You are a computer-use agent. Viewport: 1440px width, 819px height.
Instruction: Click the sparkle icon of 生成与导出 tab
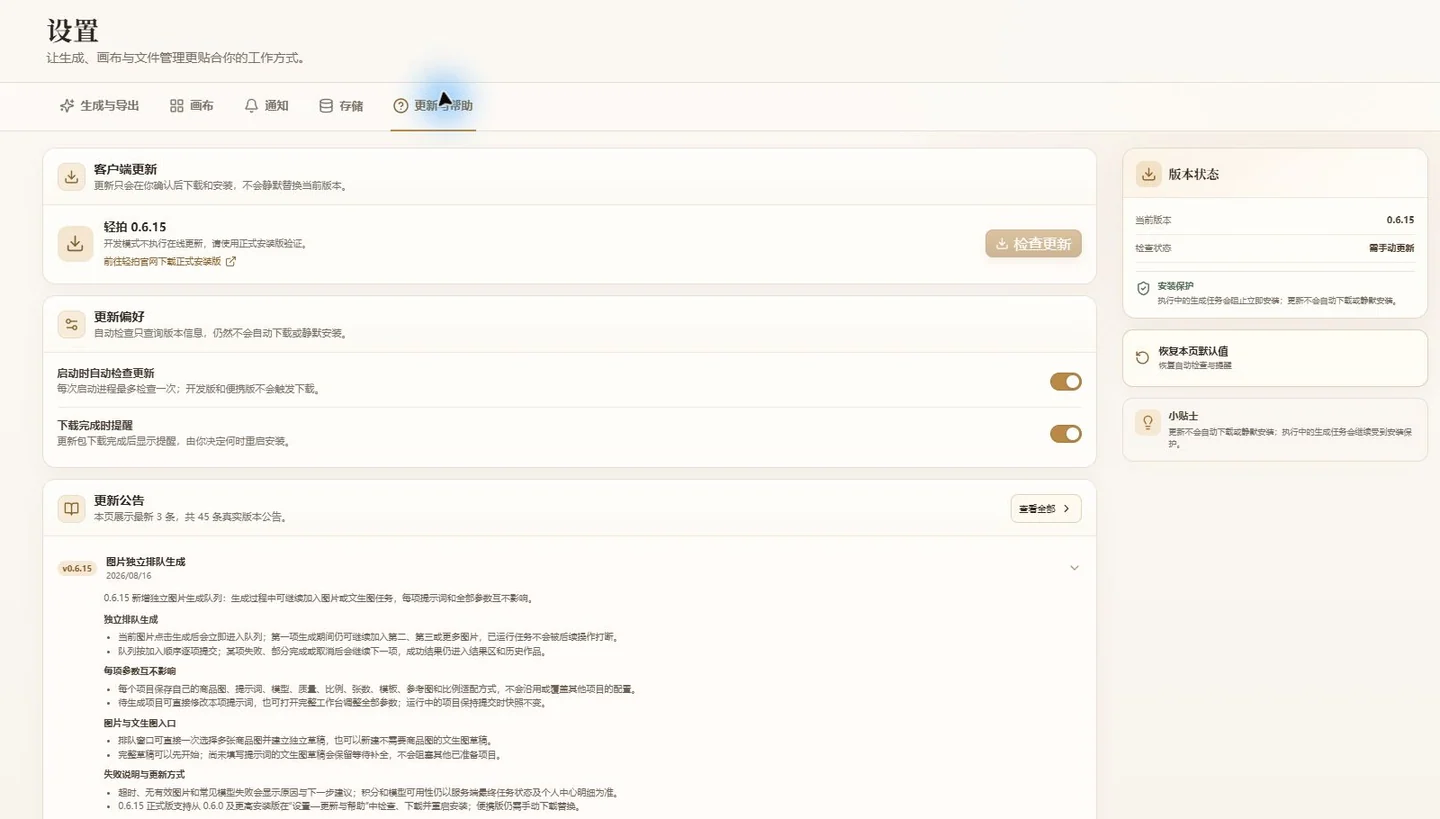(x=67, y=106)
